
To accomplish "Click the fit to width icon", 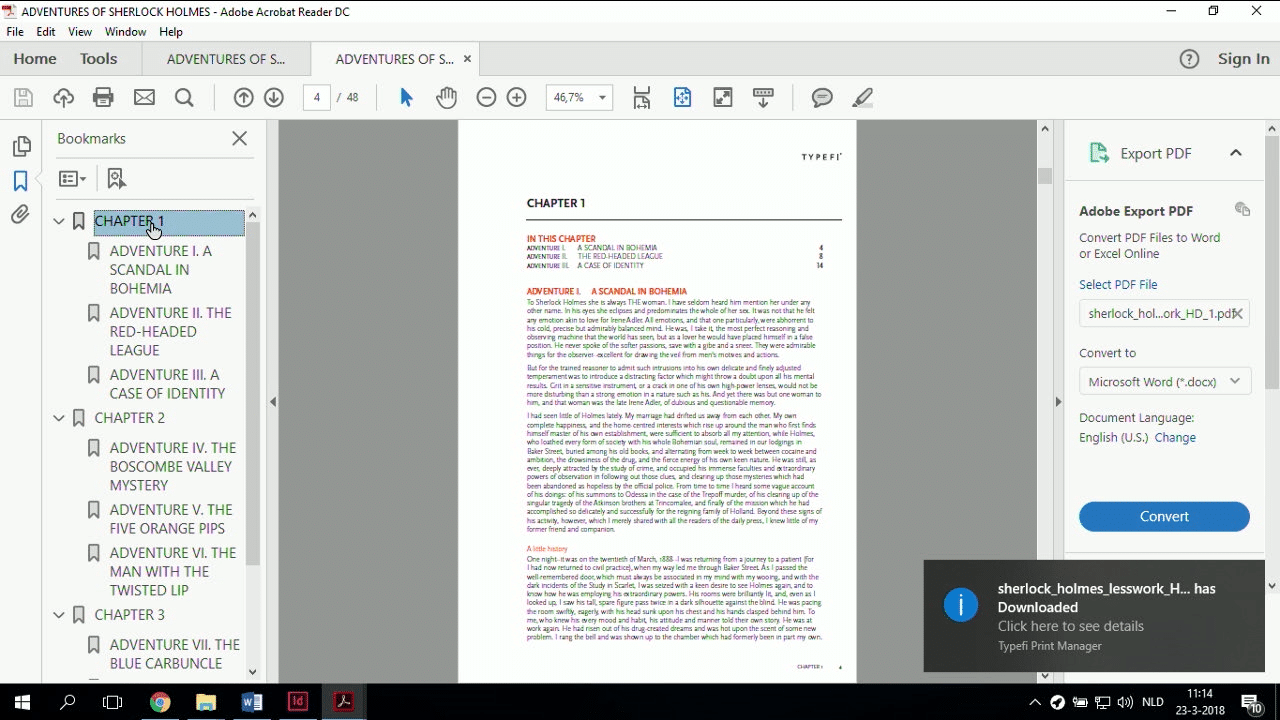I will 682,97.
